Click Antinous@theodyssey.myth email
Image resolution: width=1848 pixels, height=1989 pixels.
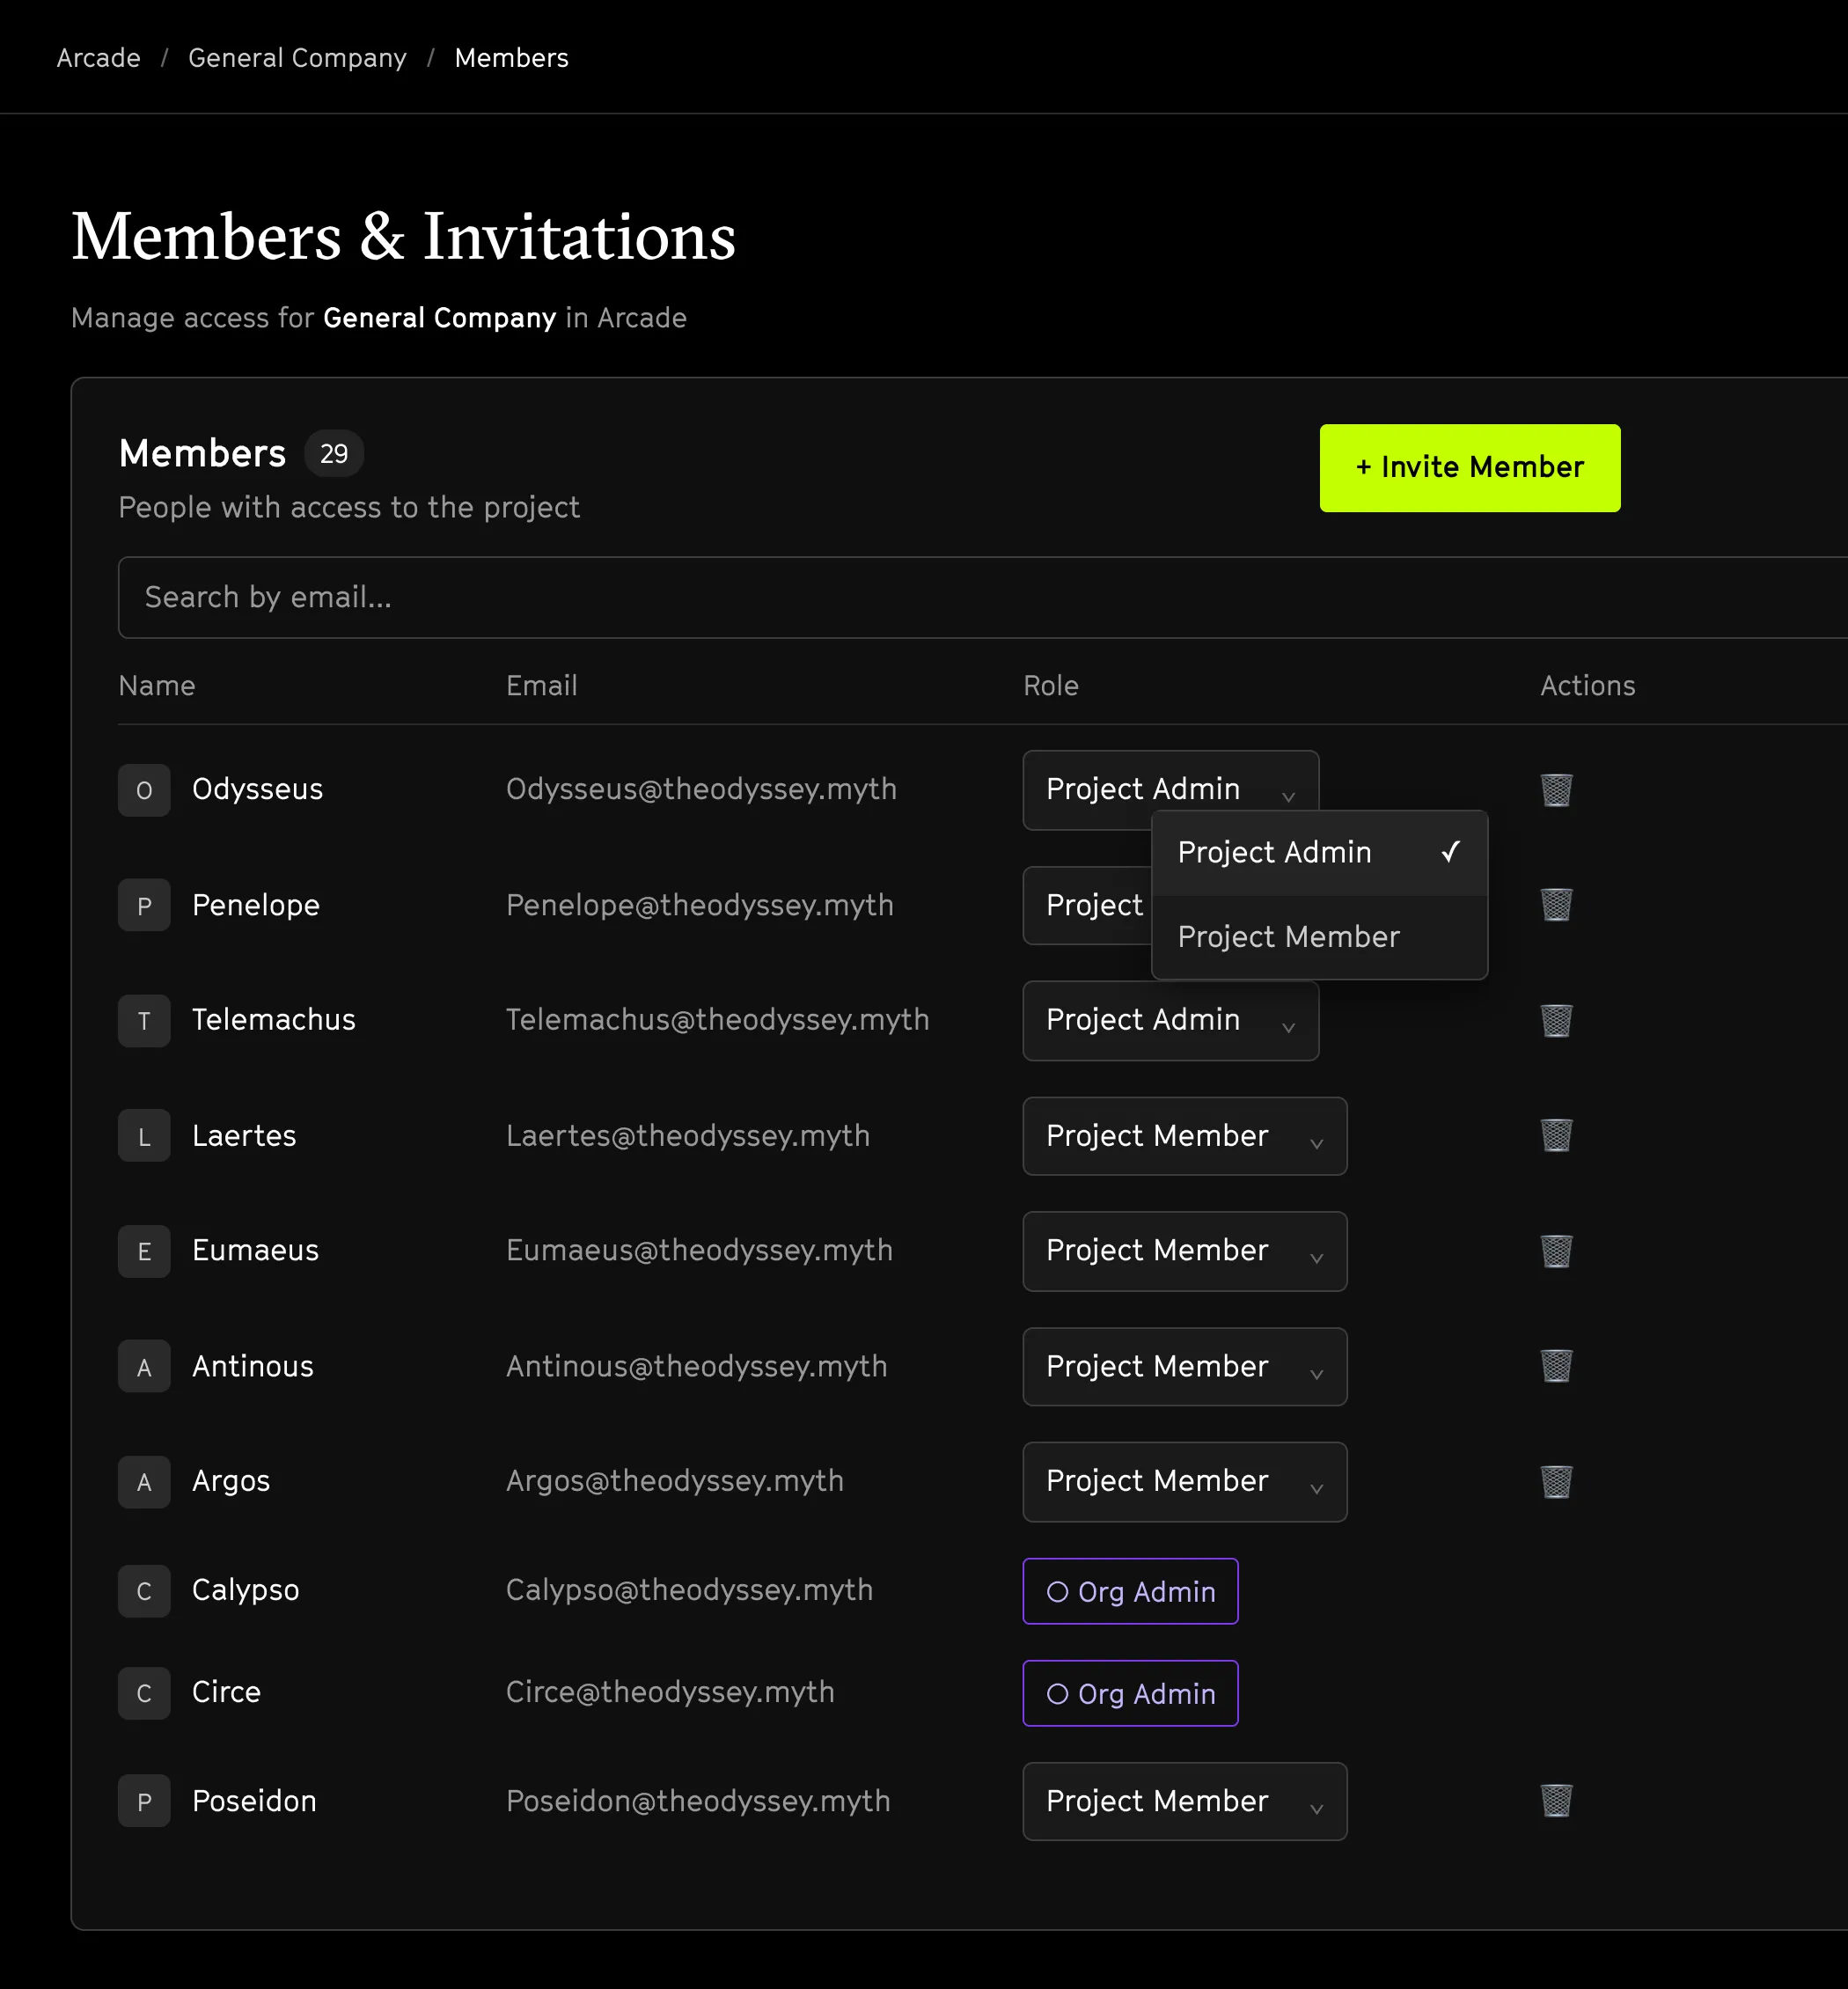(x=696, y=1366)
